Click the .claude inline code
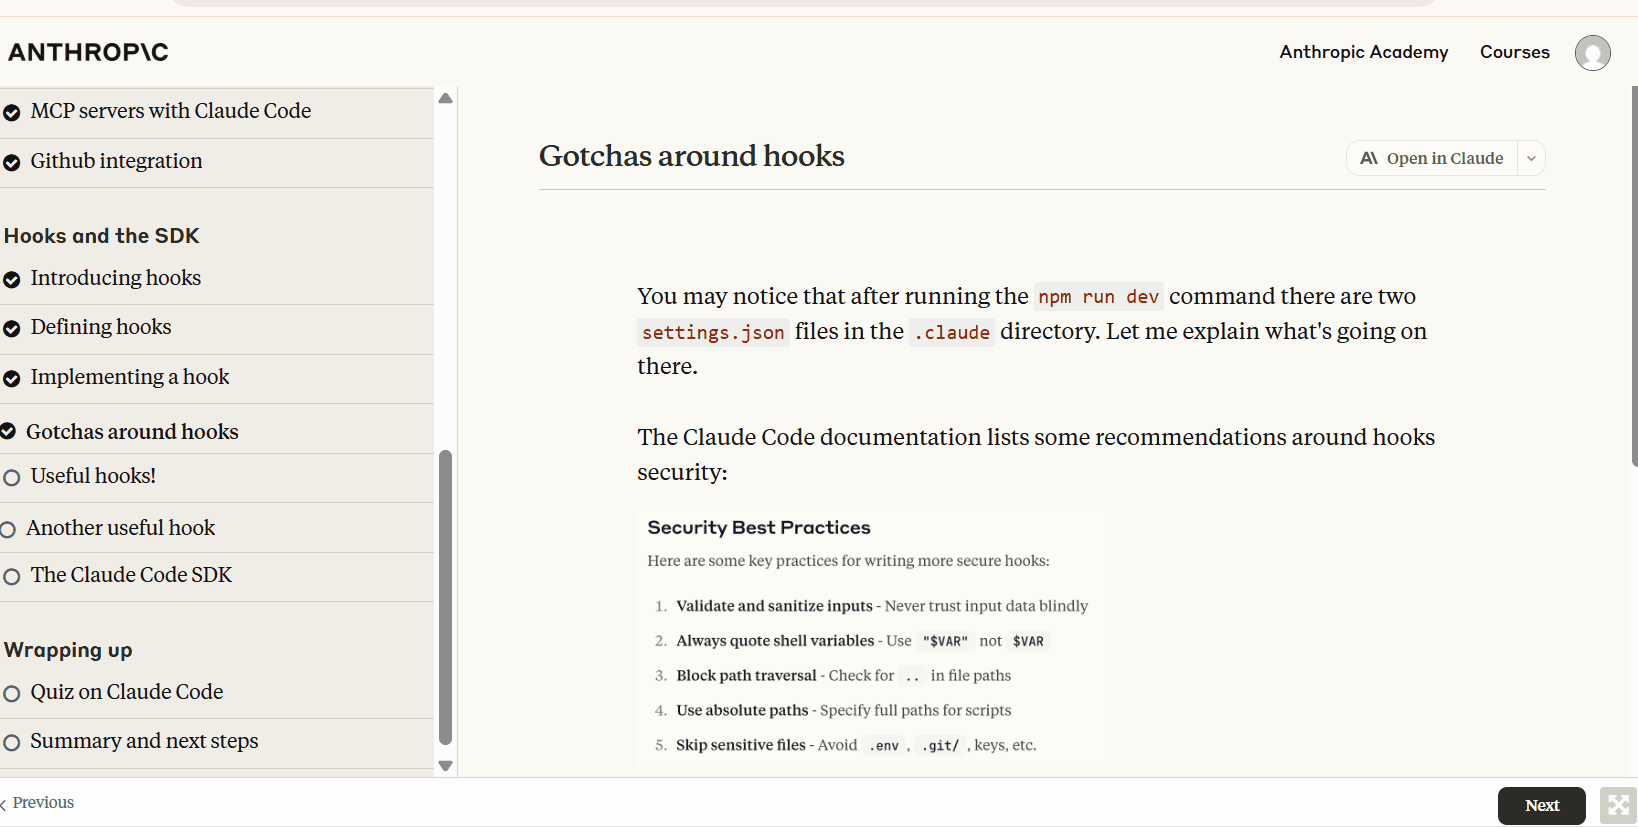This screenshot has height=827, width=1638. tap(952, 332)
